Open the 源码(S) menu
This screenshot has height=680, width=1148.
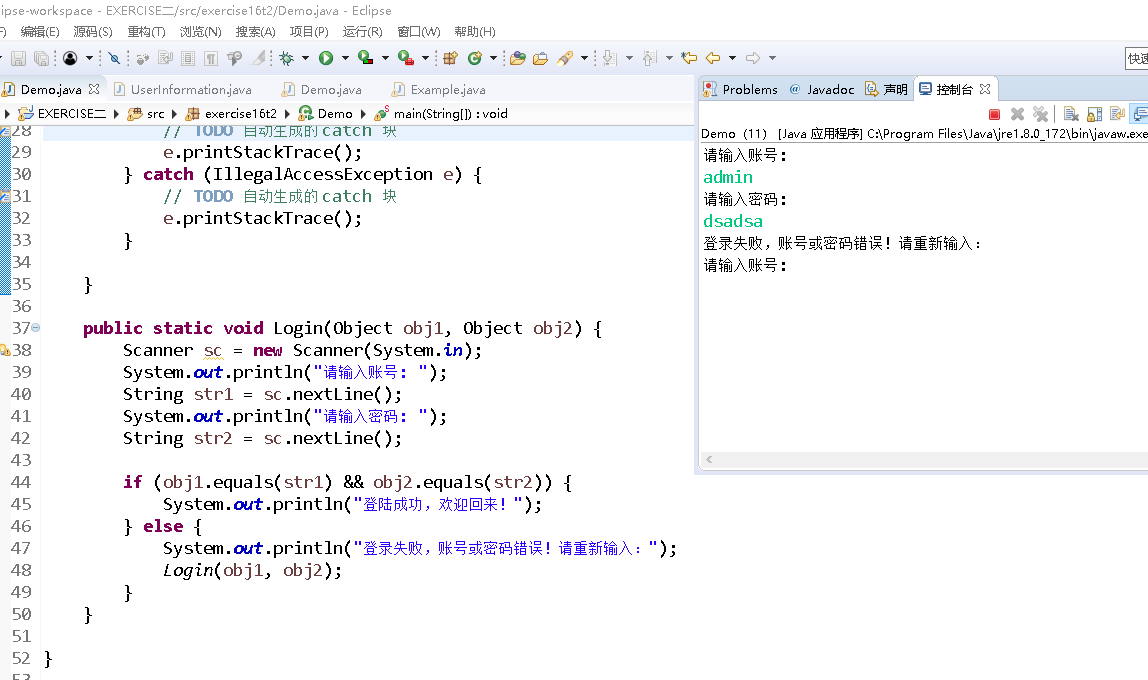coord(93,31)
